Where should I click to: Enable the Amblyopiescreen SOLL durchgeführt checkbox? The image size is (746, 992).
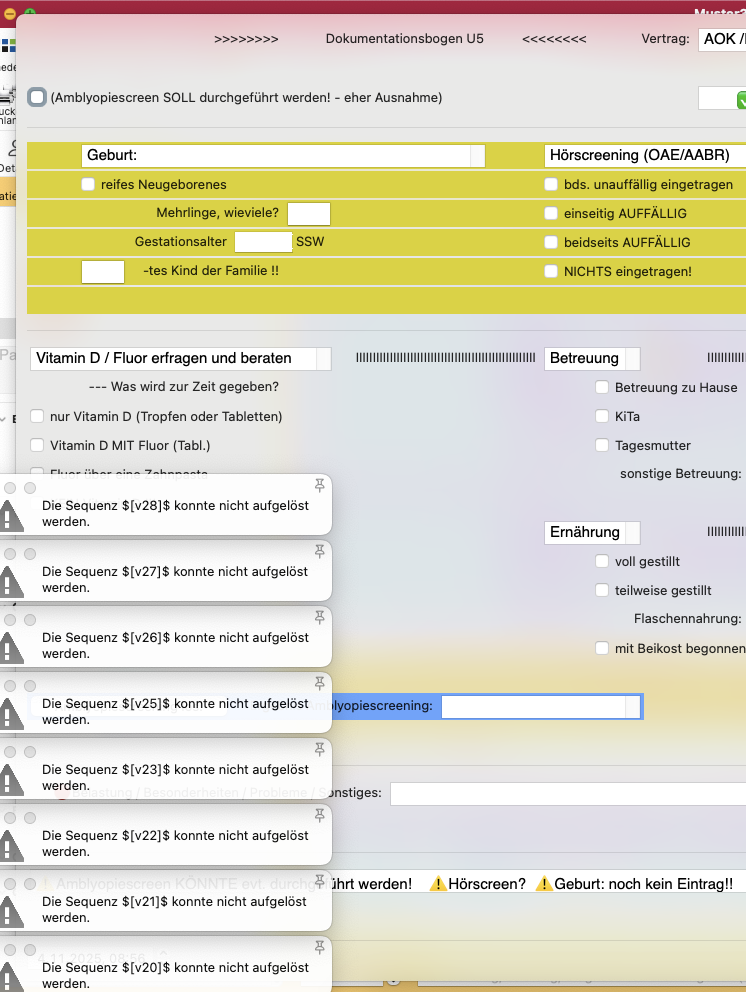[37, 97]
